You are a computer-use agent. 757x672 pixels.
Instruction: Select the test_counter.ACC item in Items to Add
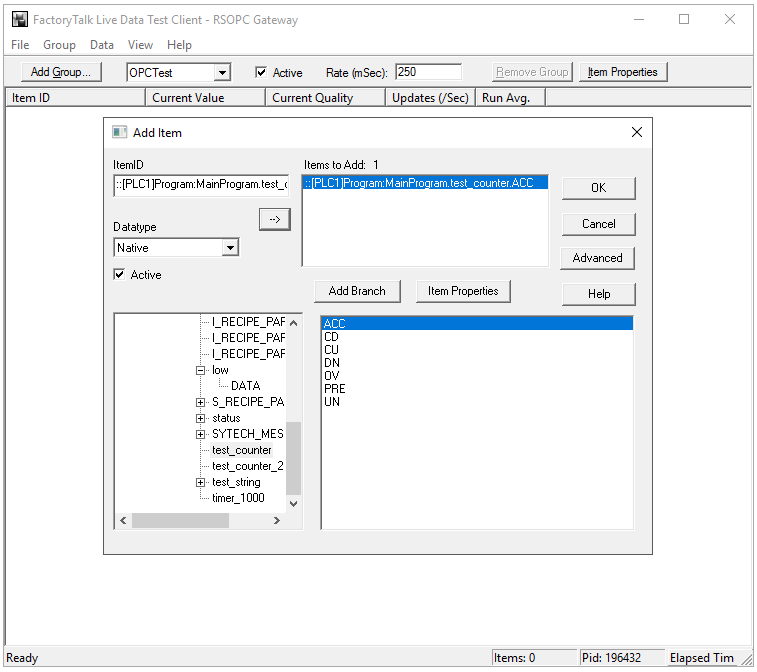(425, 183)
